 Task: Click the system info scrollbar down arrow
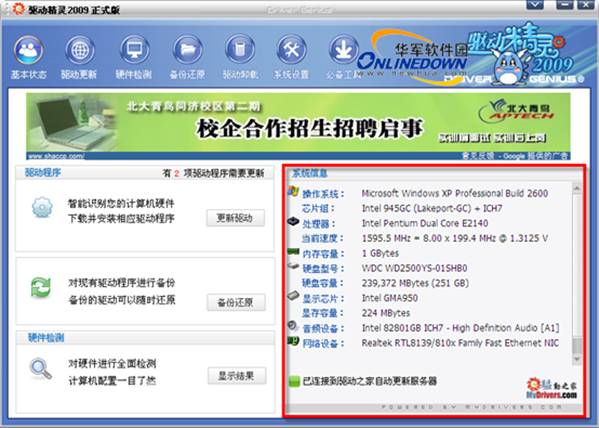577,359
